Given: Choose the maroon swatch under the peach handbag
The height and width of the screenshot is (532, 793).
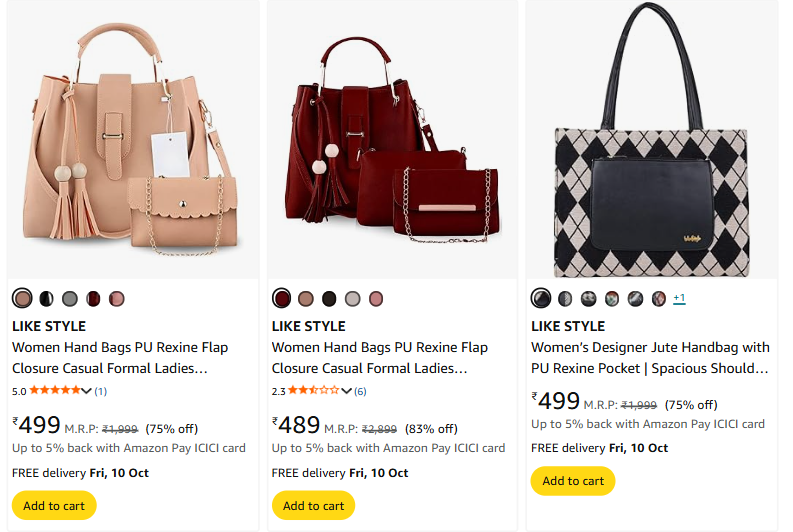Looking at the screenshot, I should point(93,299).
